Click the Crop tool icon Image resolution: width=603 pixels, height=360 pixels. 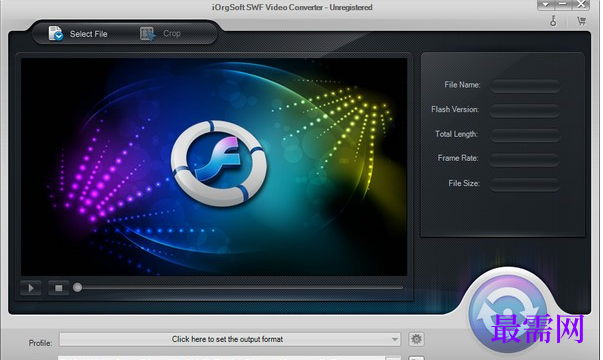[148, 34]
